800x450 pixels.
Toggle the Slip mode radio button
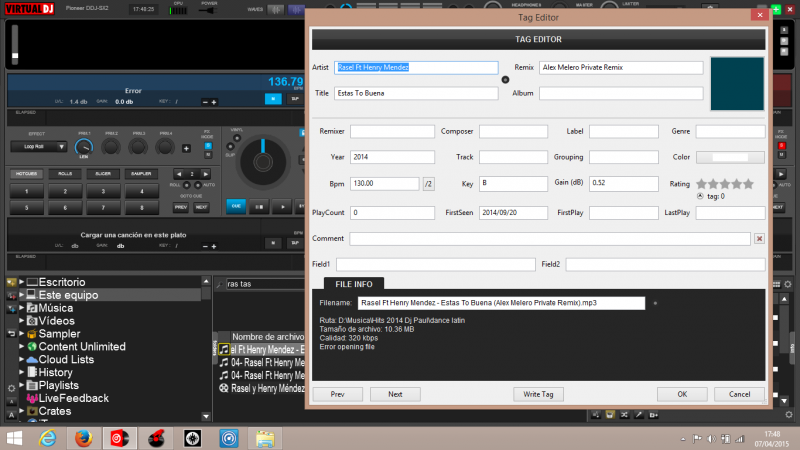pos(230,147)
